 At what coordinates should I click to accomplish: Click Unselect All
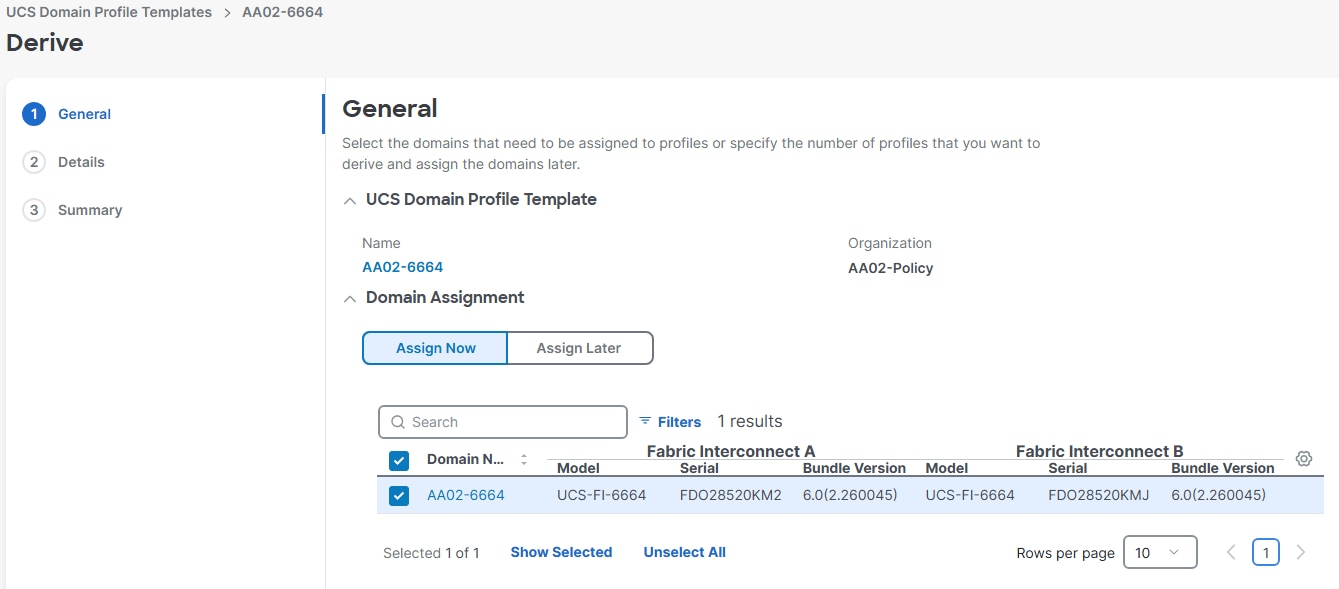[x=684, y=552]
